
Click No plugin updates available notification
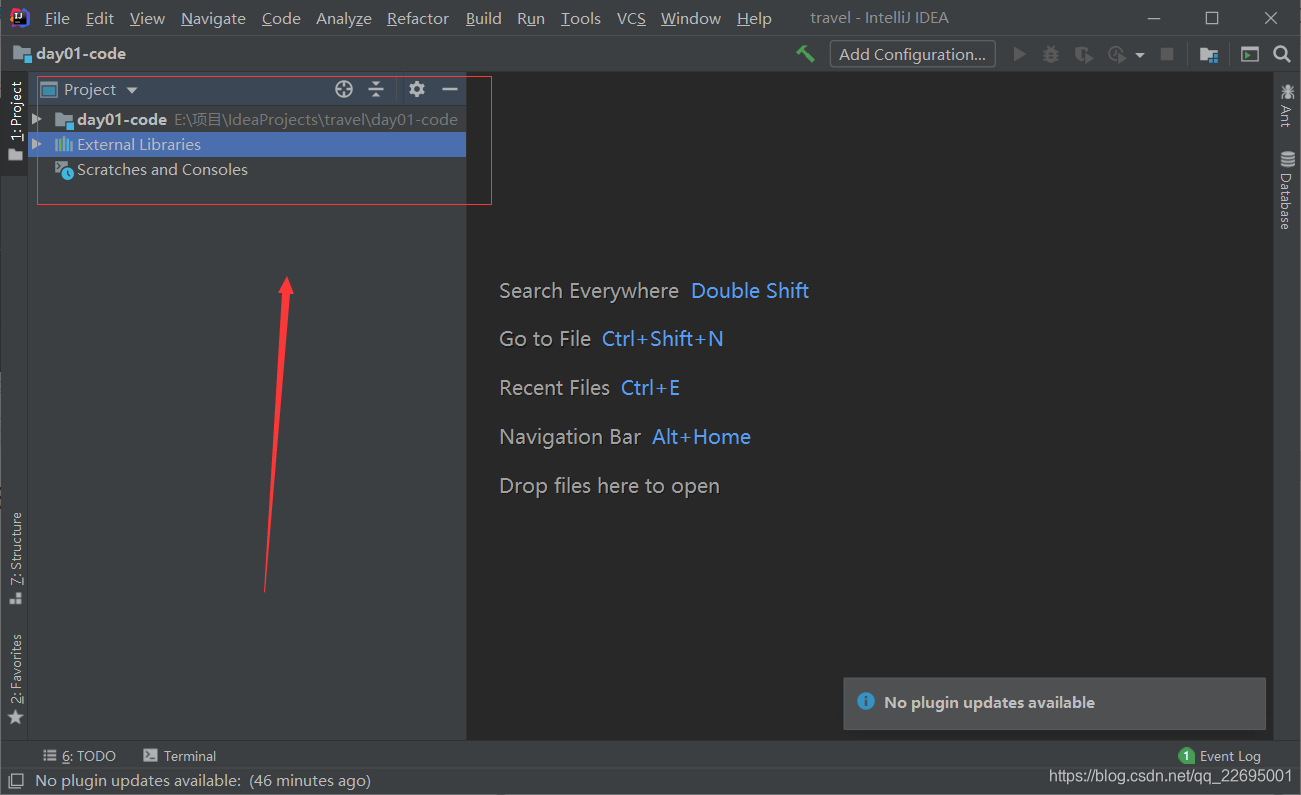[1055, 703]
